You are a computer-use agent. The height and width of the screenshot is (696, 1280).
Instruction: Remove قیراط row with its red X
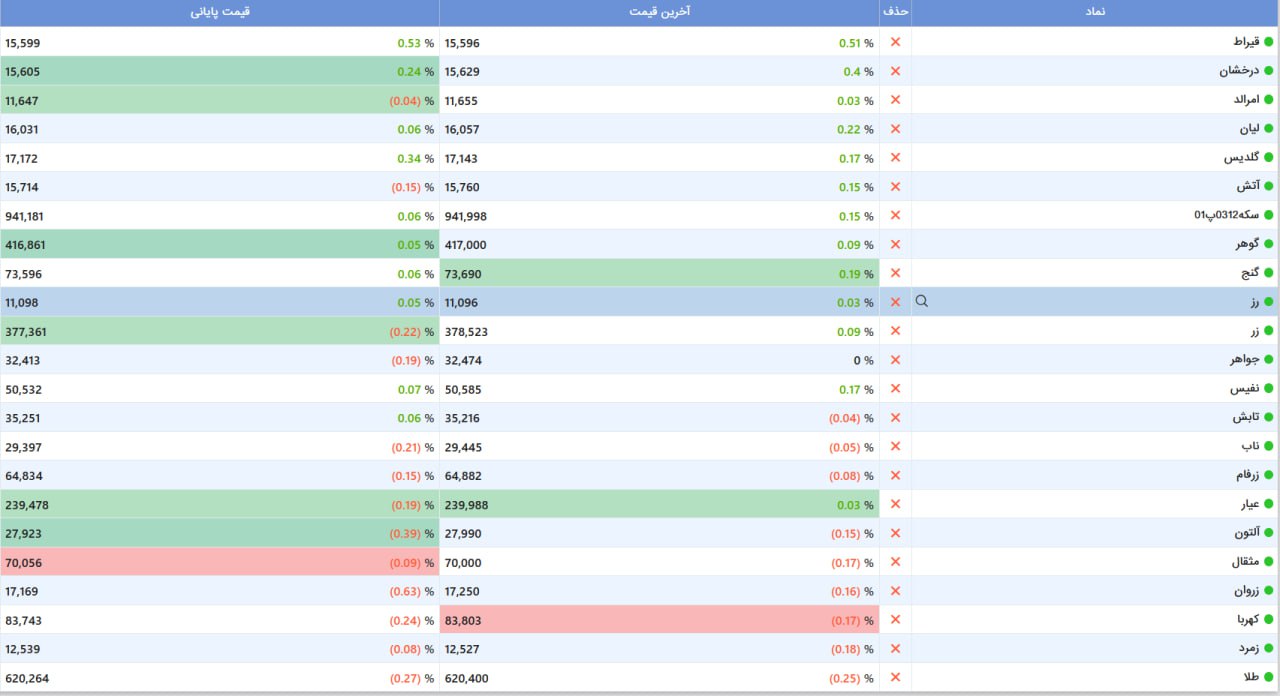point(895,42)
